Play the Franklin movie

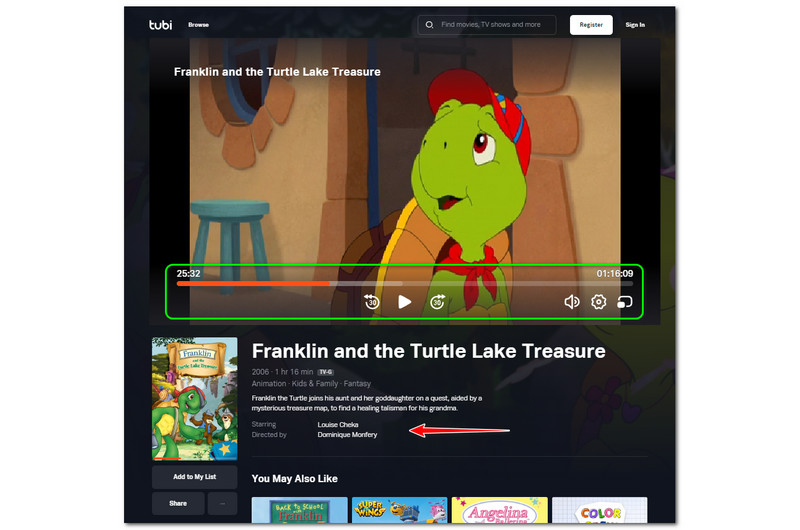tap(405, 302)
